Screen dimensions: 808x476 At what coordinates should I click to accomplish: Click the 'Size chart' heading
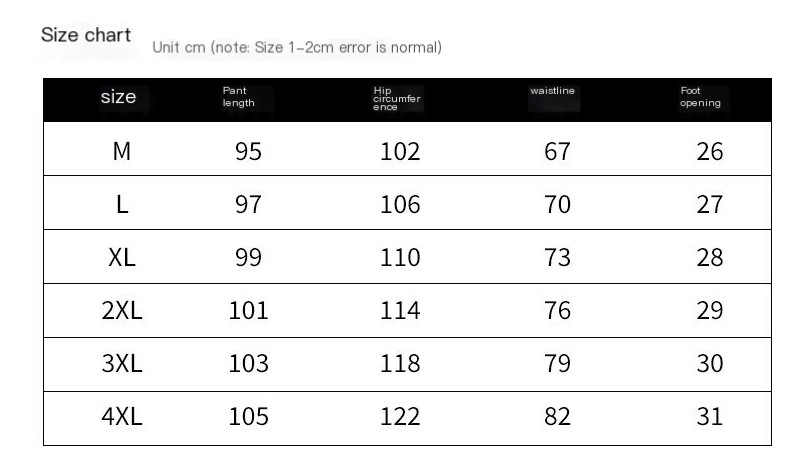pyautogui.click(x=86, y=35)
